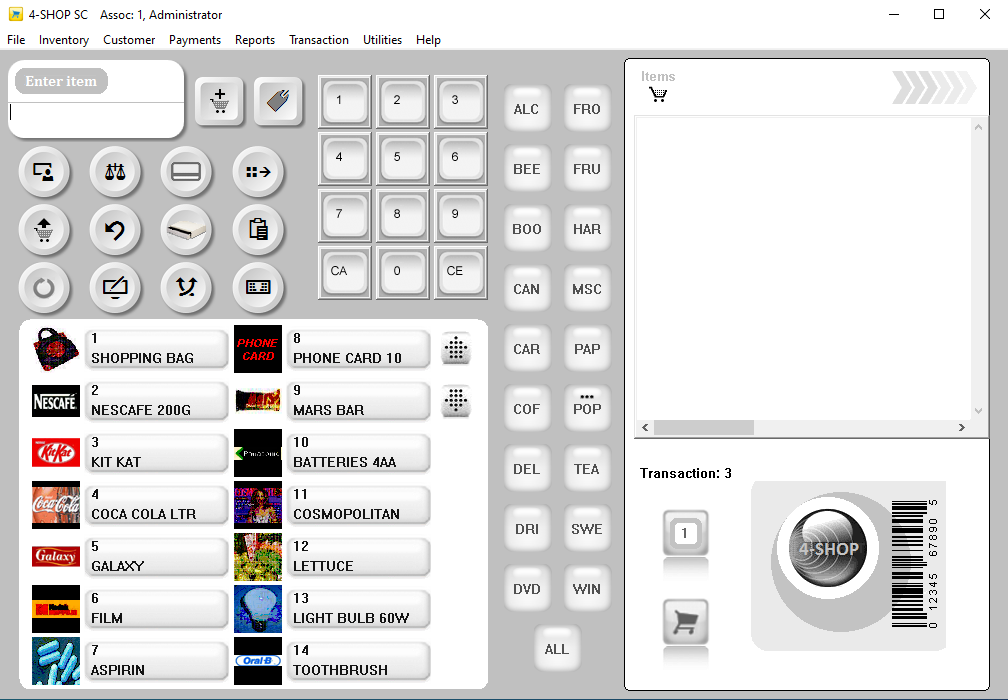Click the items list scroll right arrow
Viewport: 1008px width, 700px height.
[962, 427]
